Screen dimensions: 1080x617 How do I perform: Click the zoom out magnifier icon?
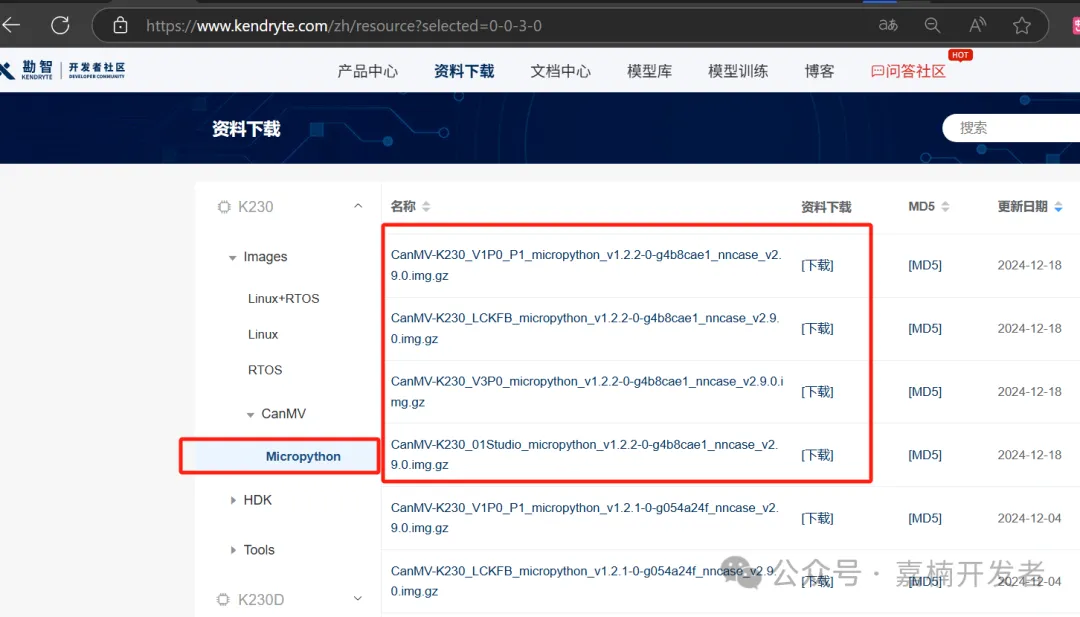point(932,26)
